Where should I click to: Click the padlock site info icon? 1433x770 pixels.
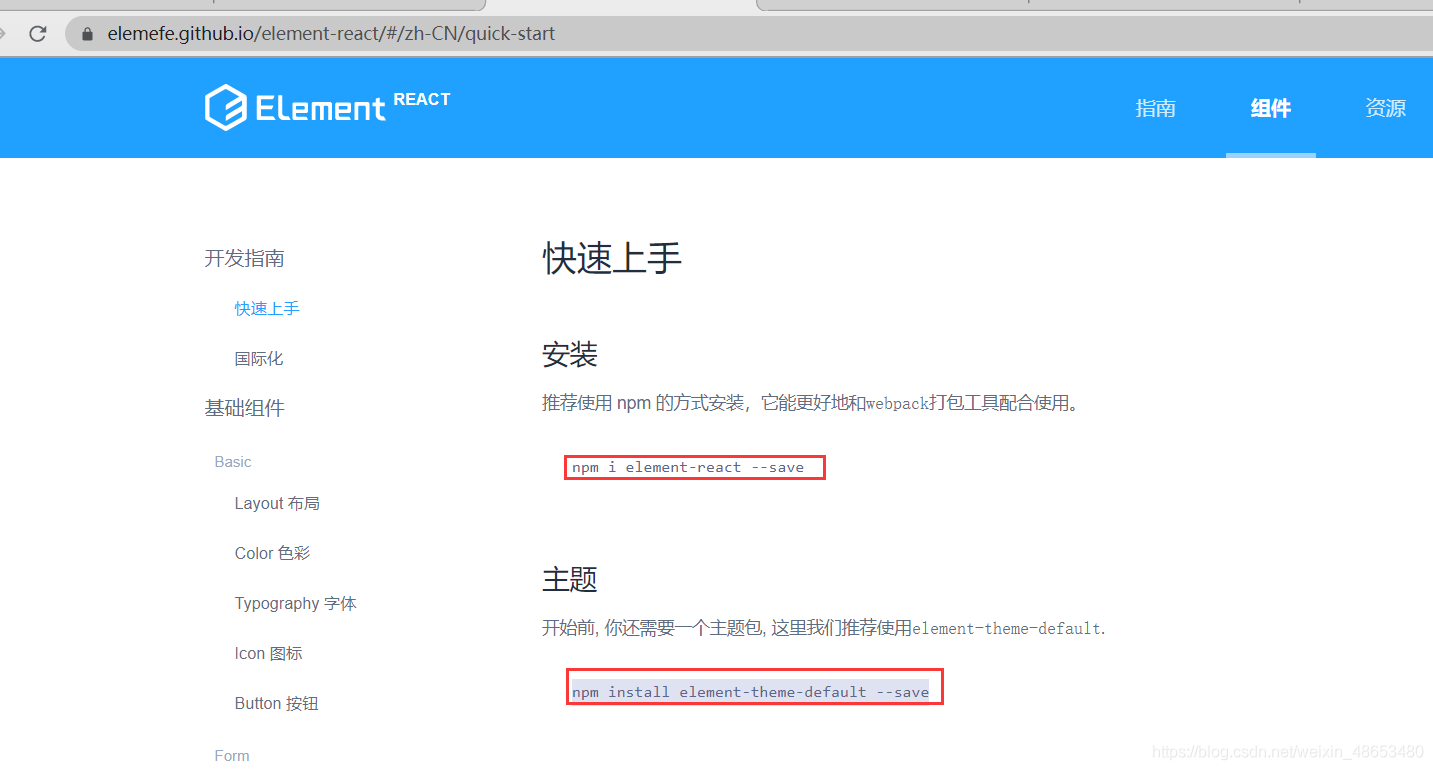[x=87, y=34]
